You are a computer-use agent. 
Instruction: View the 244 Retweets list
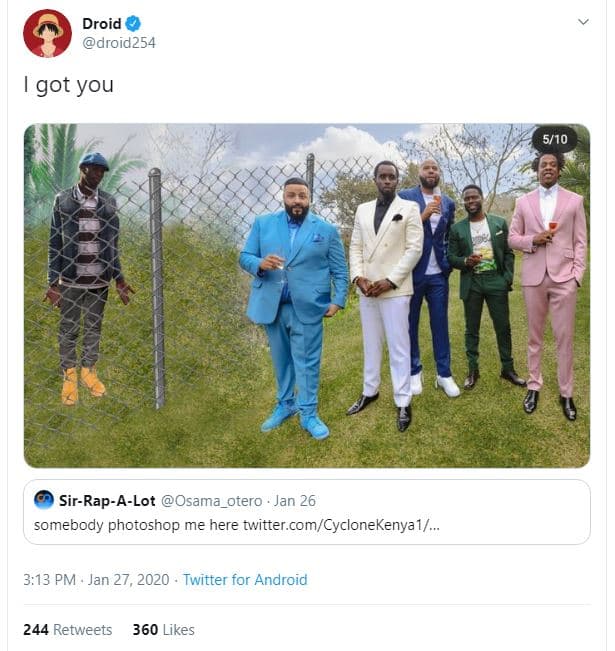[x=67, y=630]
